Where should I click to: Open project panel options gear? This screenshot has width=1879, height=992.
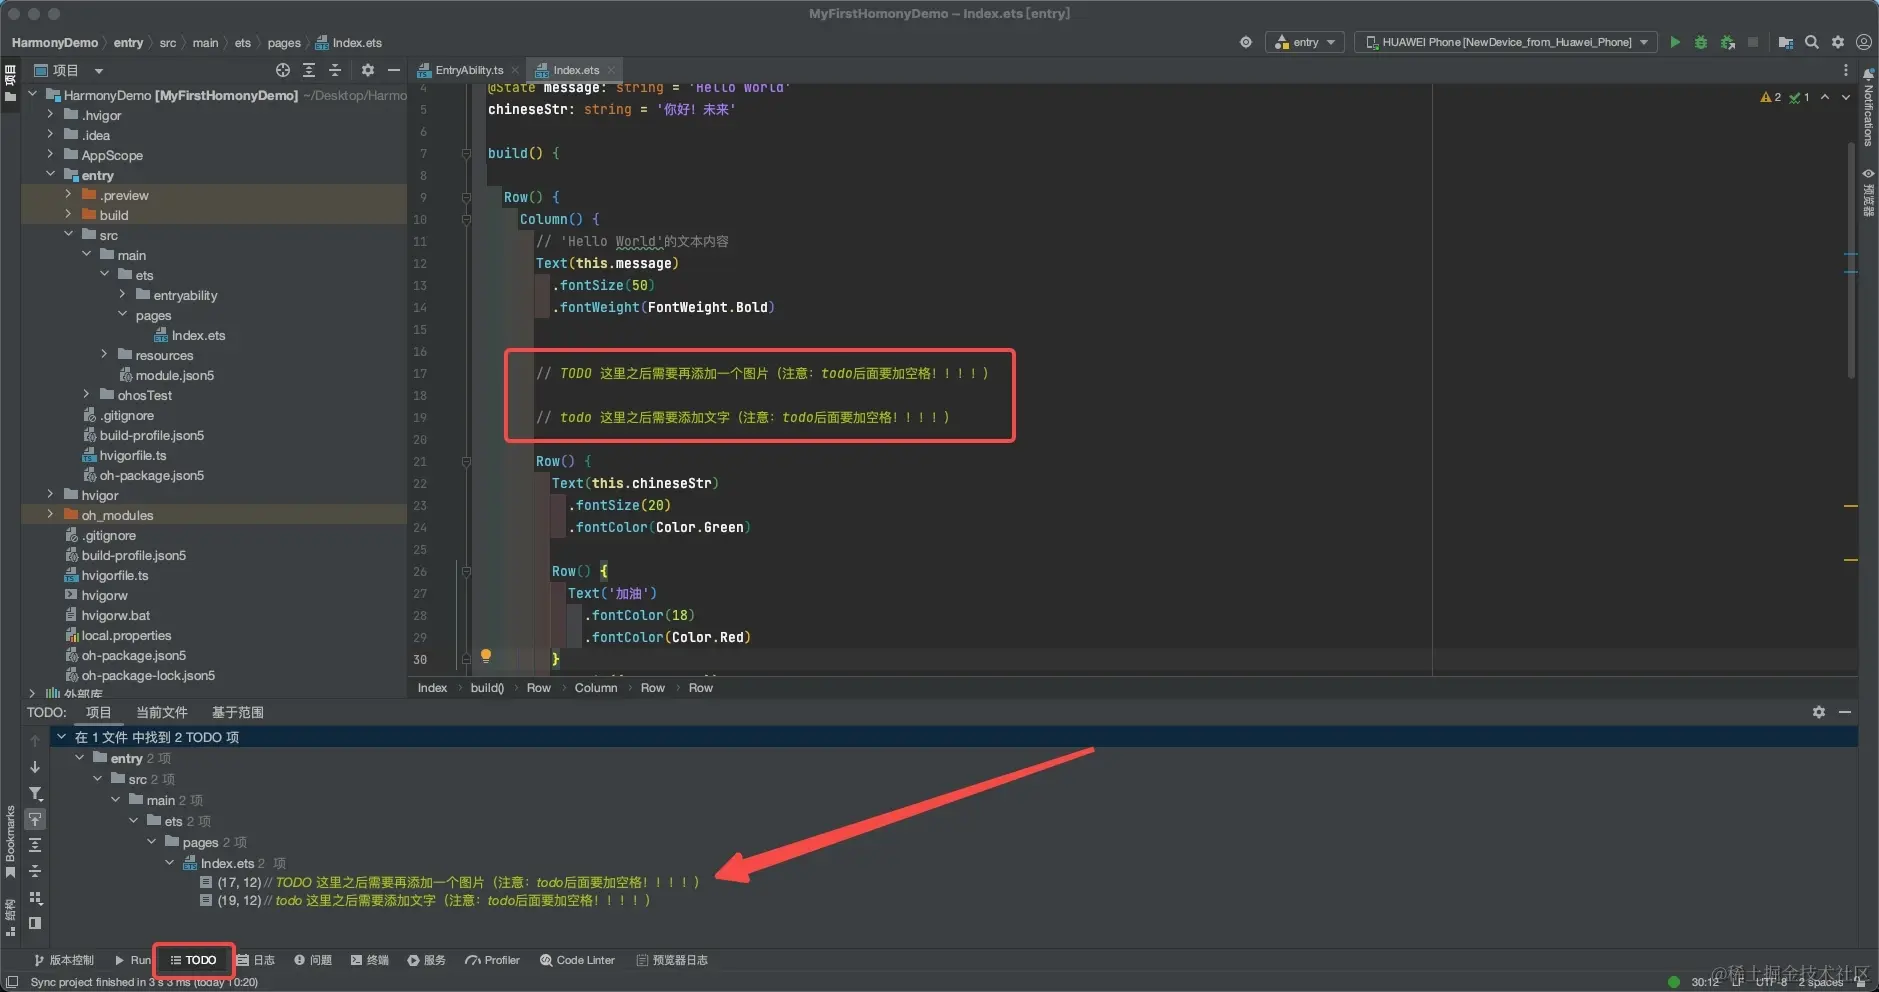pos(368,70)
